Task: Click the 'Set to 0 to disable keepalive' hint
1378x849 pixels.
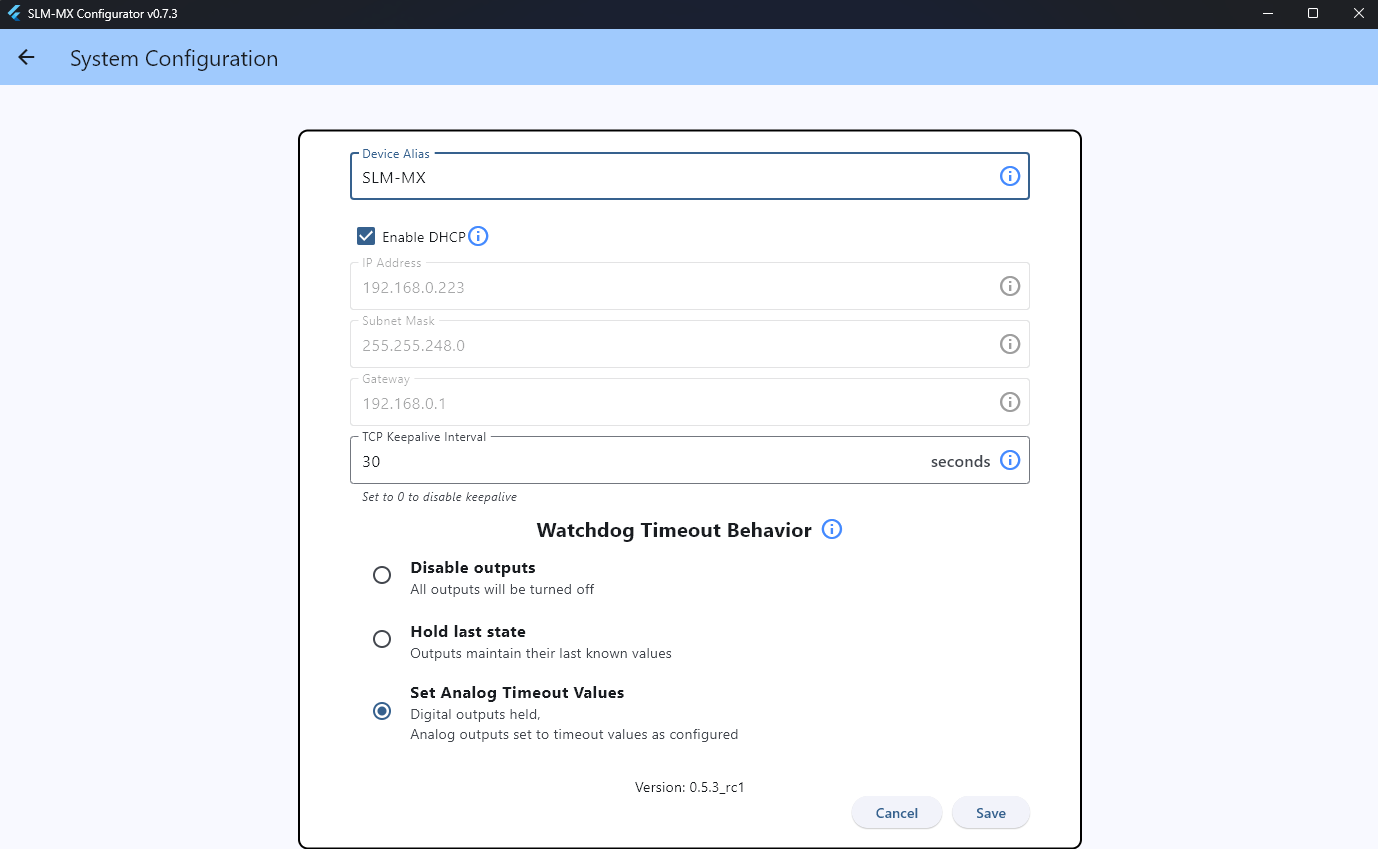Action: click(x=439, y=497)
